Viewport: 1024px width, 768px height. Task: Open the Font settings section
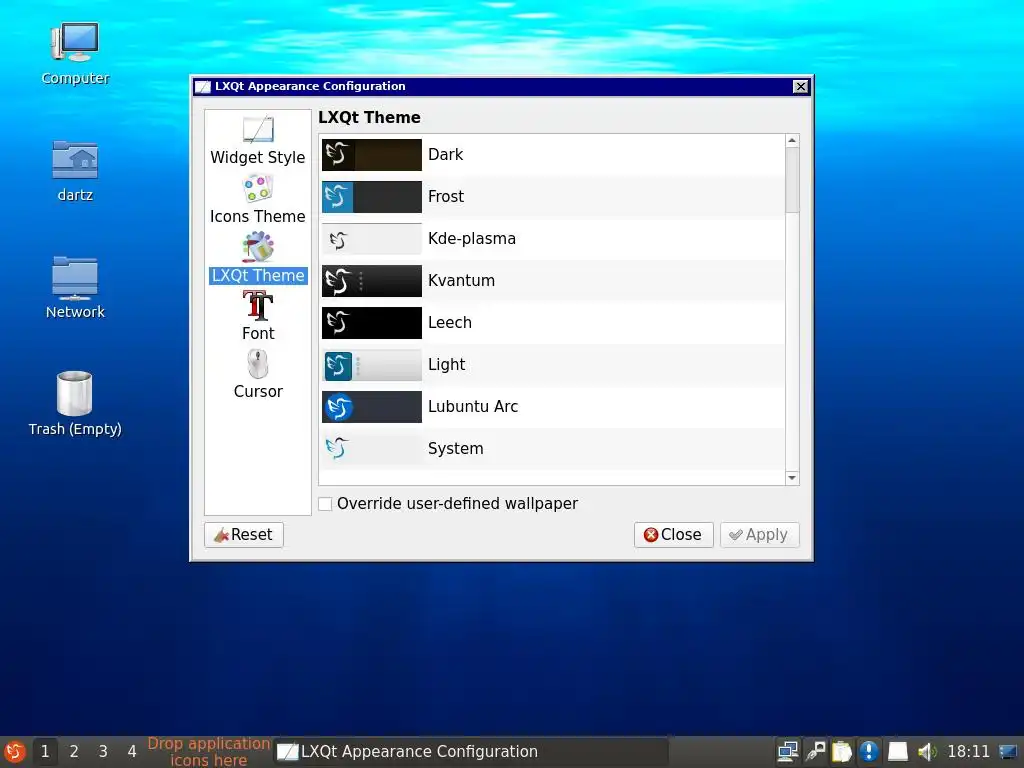point(258,316)
